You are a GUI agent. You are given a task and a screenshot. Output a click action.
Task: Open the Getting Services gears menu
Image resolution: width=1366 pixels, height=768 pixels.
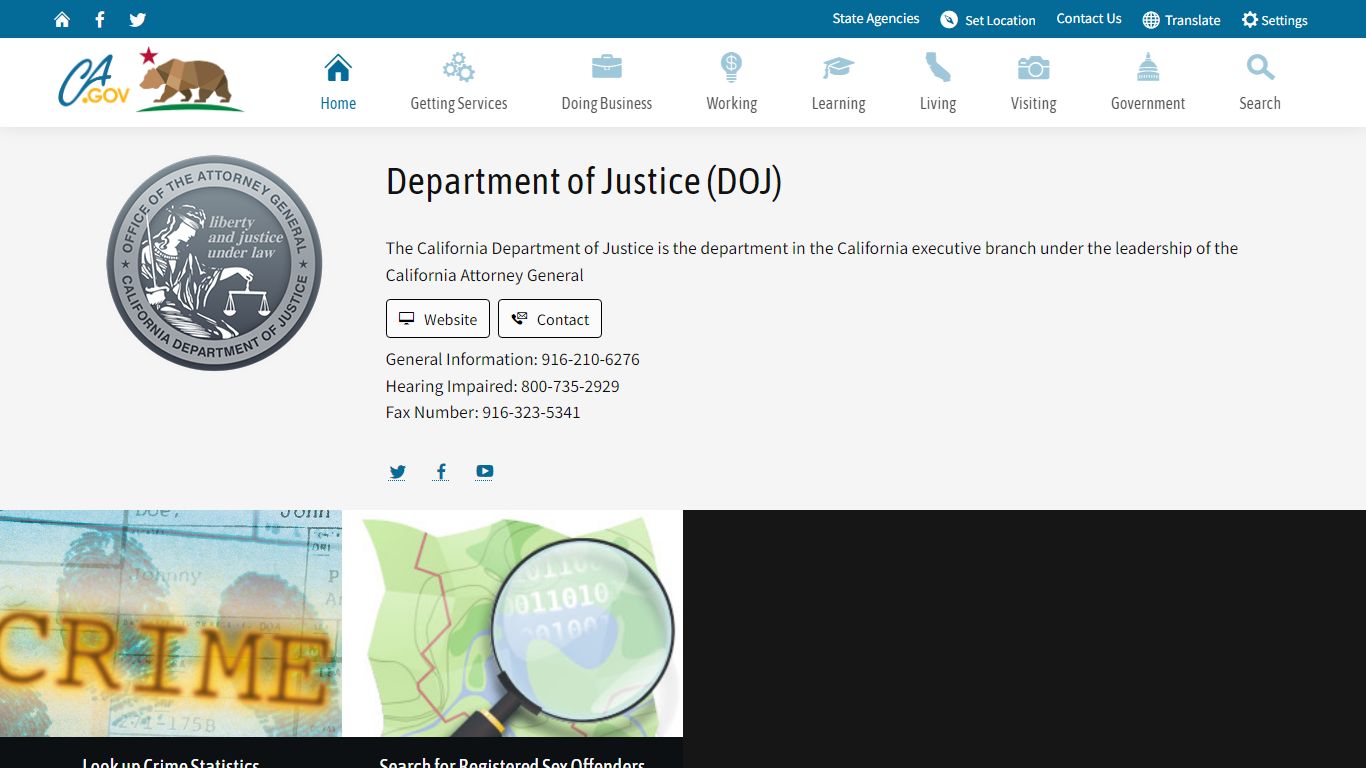(459, 83)
